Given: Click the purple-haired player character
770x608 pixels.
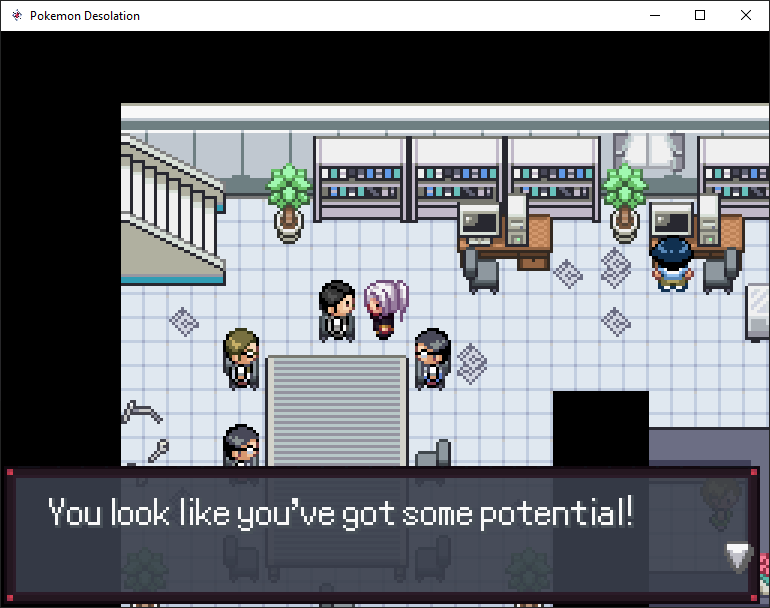Looking at the screenshot, I should click(386, 309).
